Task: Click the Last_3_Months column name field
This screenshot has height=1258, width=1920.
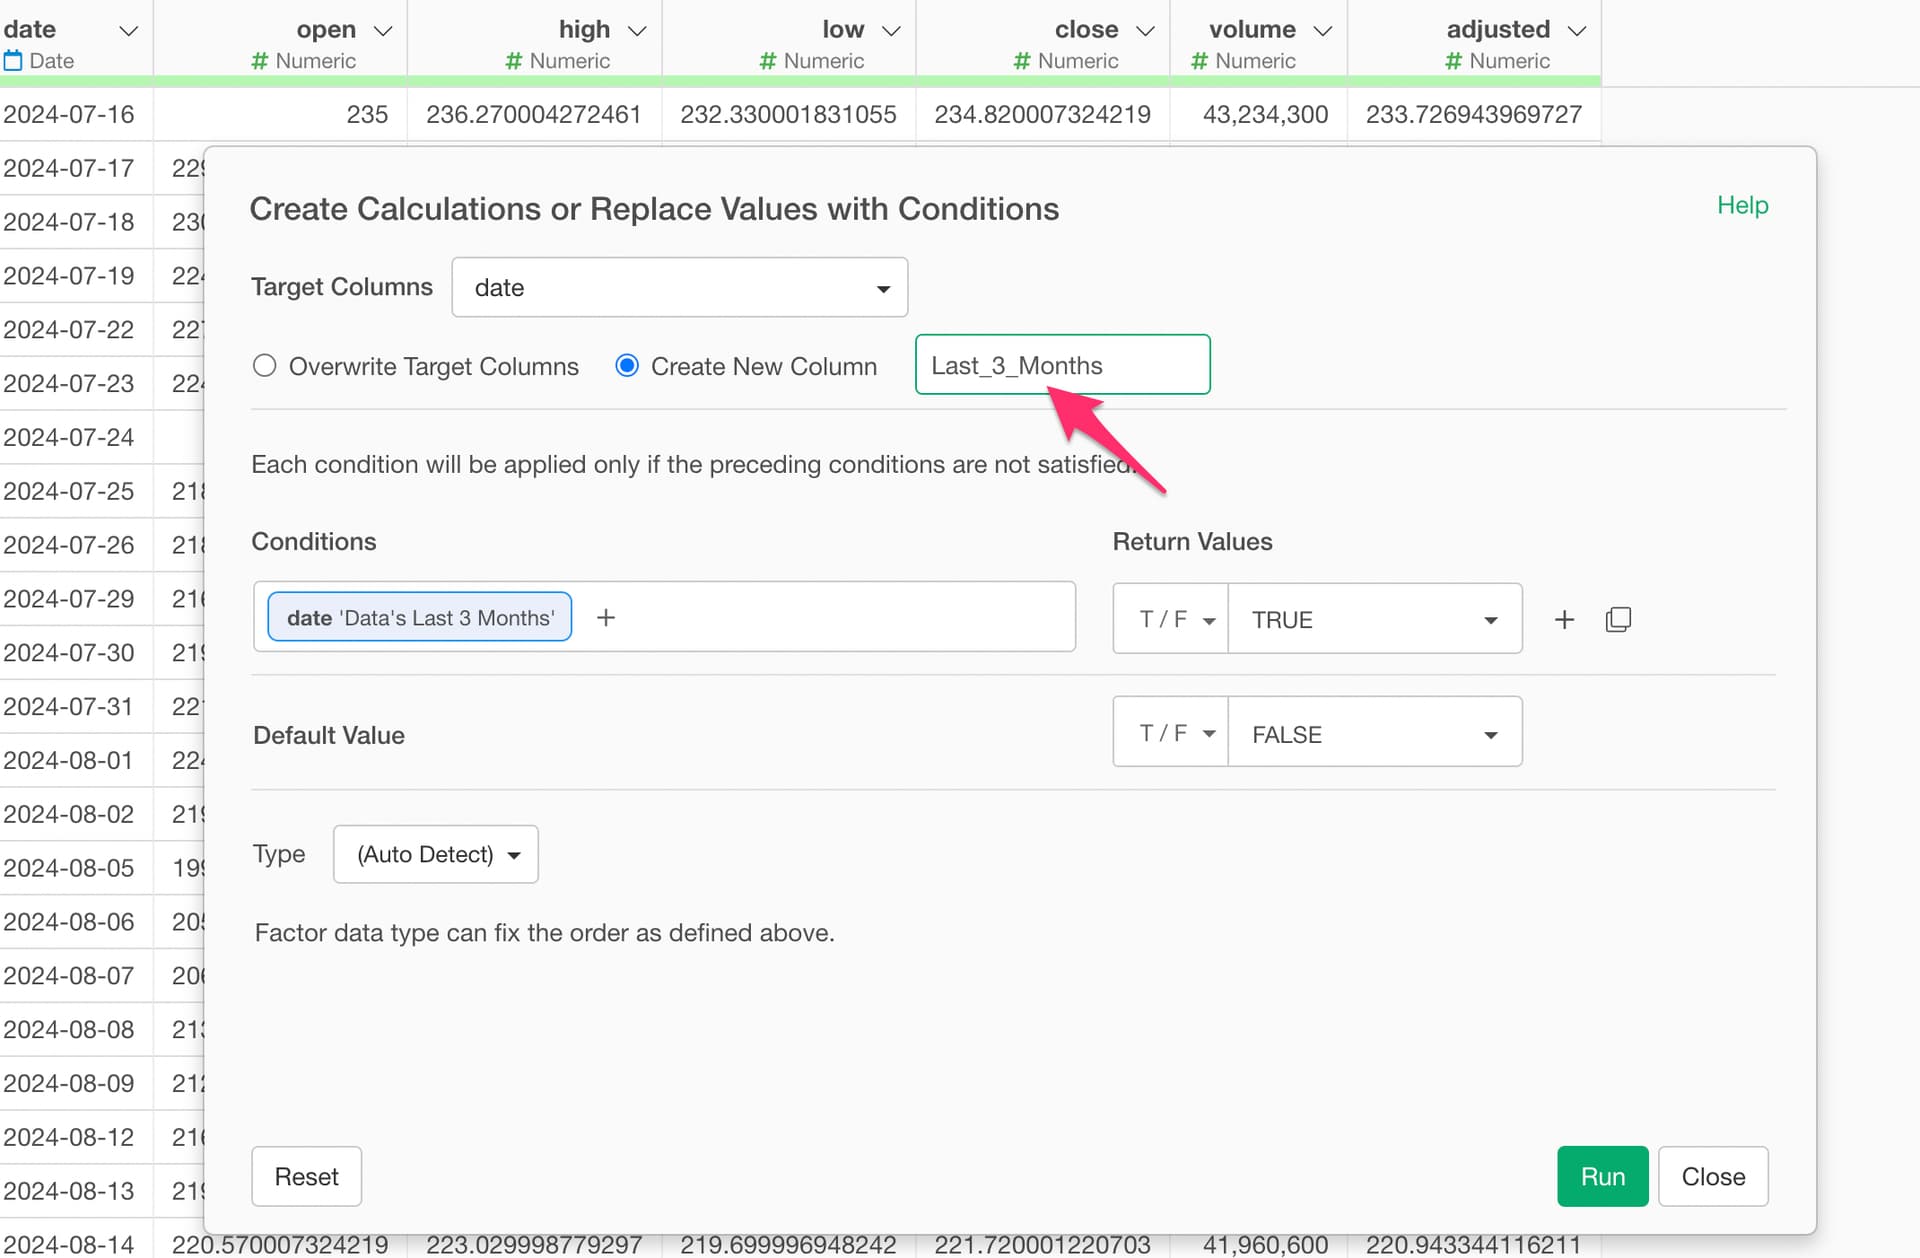Action: [x=1062, y=365]
